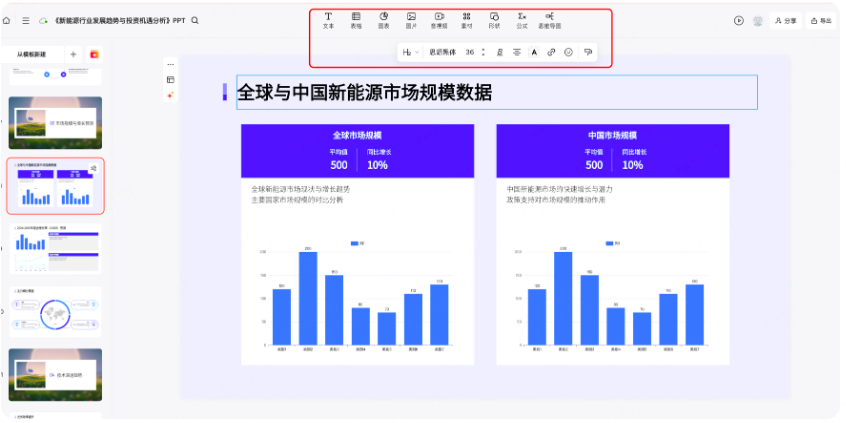Insert a mind map (思维导图)
This screenshot has height=423, width=846.
550,21
